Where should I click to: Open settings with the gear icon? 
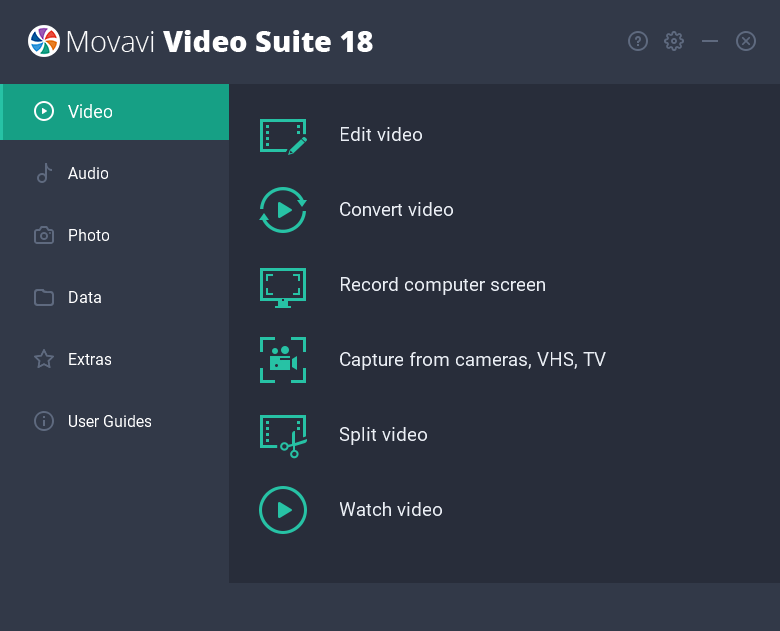click(x=674, y=41)
